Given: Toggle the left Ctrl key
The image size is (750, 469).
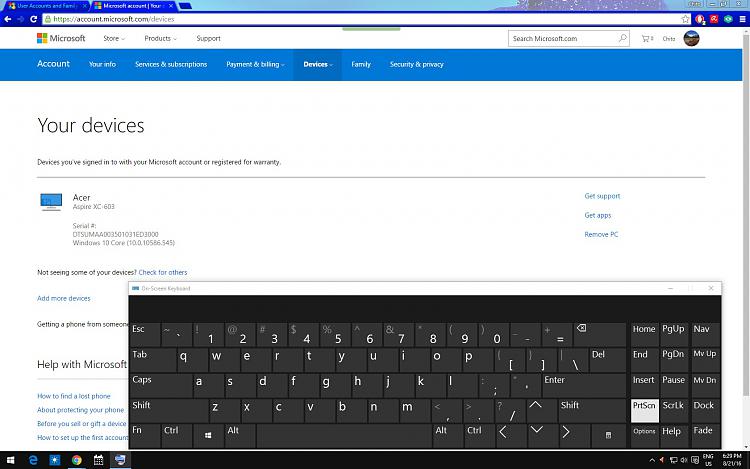Looking at the screenshot, I should (176, 436).
